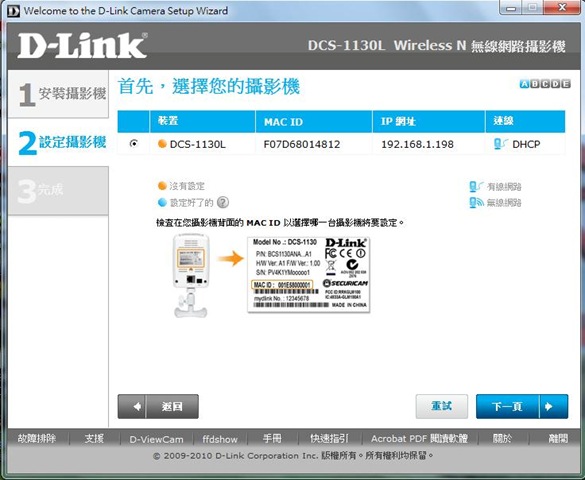Viewport: 585px width, 480px height.
Task: Open step 2 設定攝影機 tab
Action: 59,142
